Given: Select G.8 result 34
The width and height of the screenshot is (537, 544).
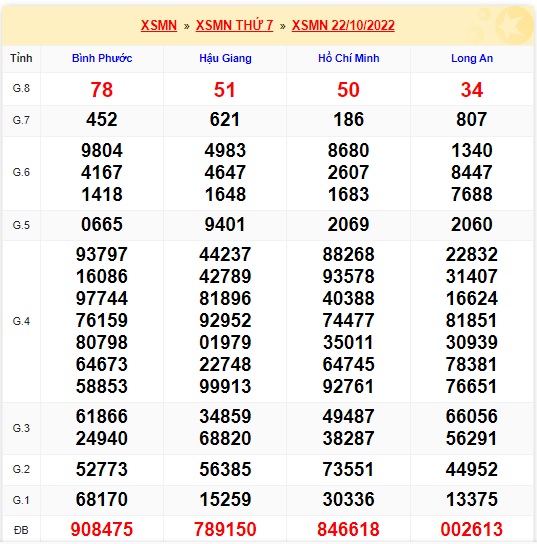Looking at the screenshot, I should click(472, 90).
